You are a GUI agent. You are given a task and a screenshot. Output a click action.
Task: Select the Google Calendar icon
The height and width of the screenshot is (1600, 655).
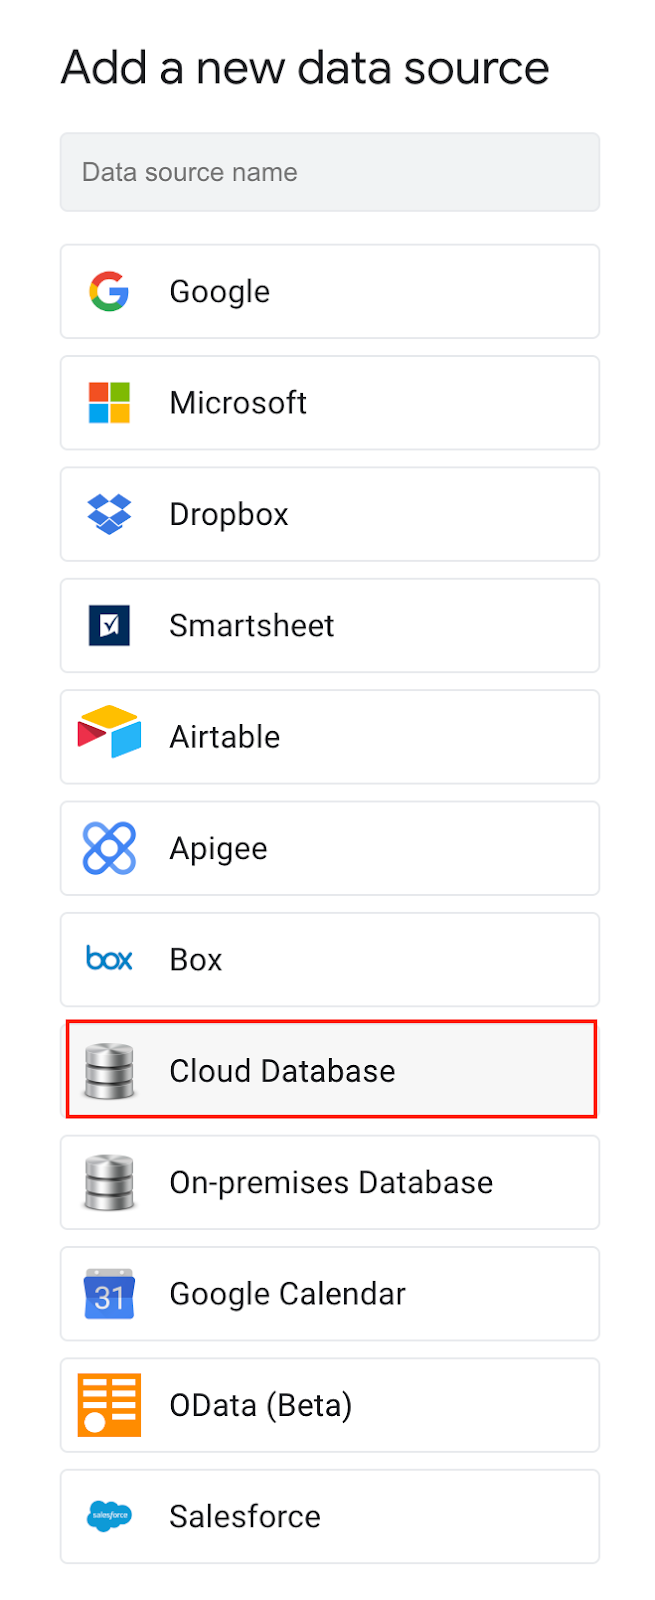click(x=109, y=1293)
